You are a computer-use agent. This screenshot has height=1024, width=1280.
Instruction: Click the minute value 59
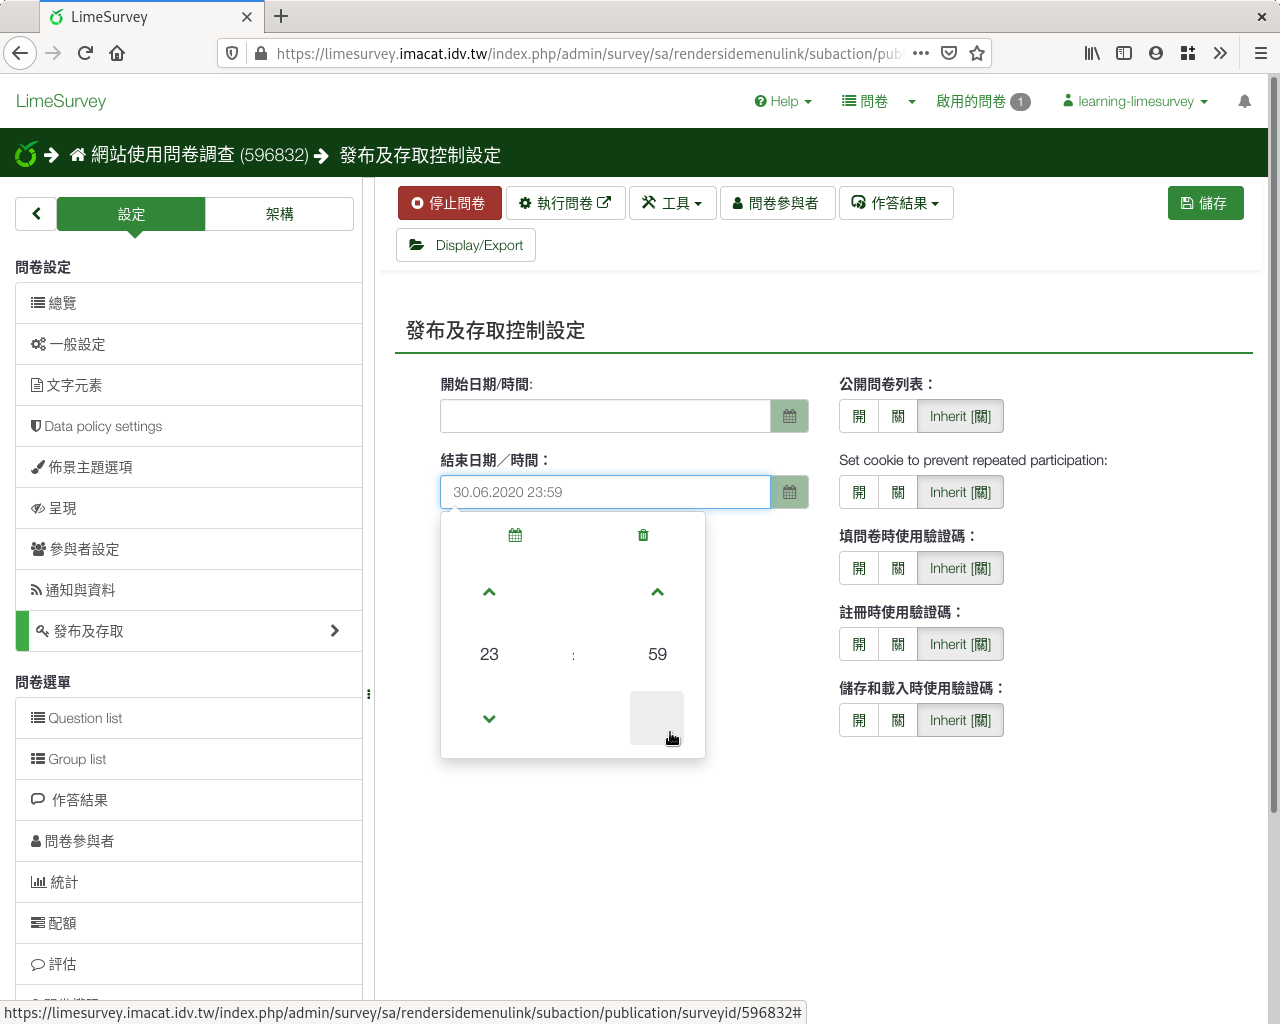tap(657, 654)
